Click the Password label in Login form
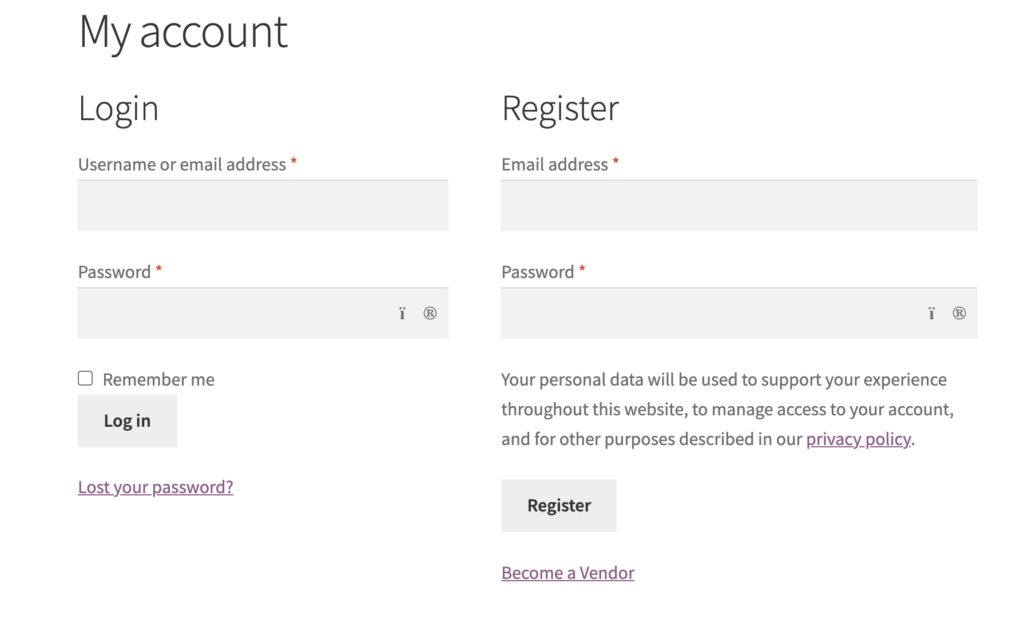 114,272
